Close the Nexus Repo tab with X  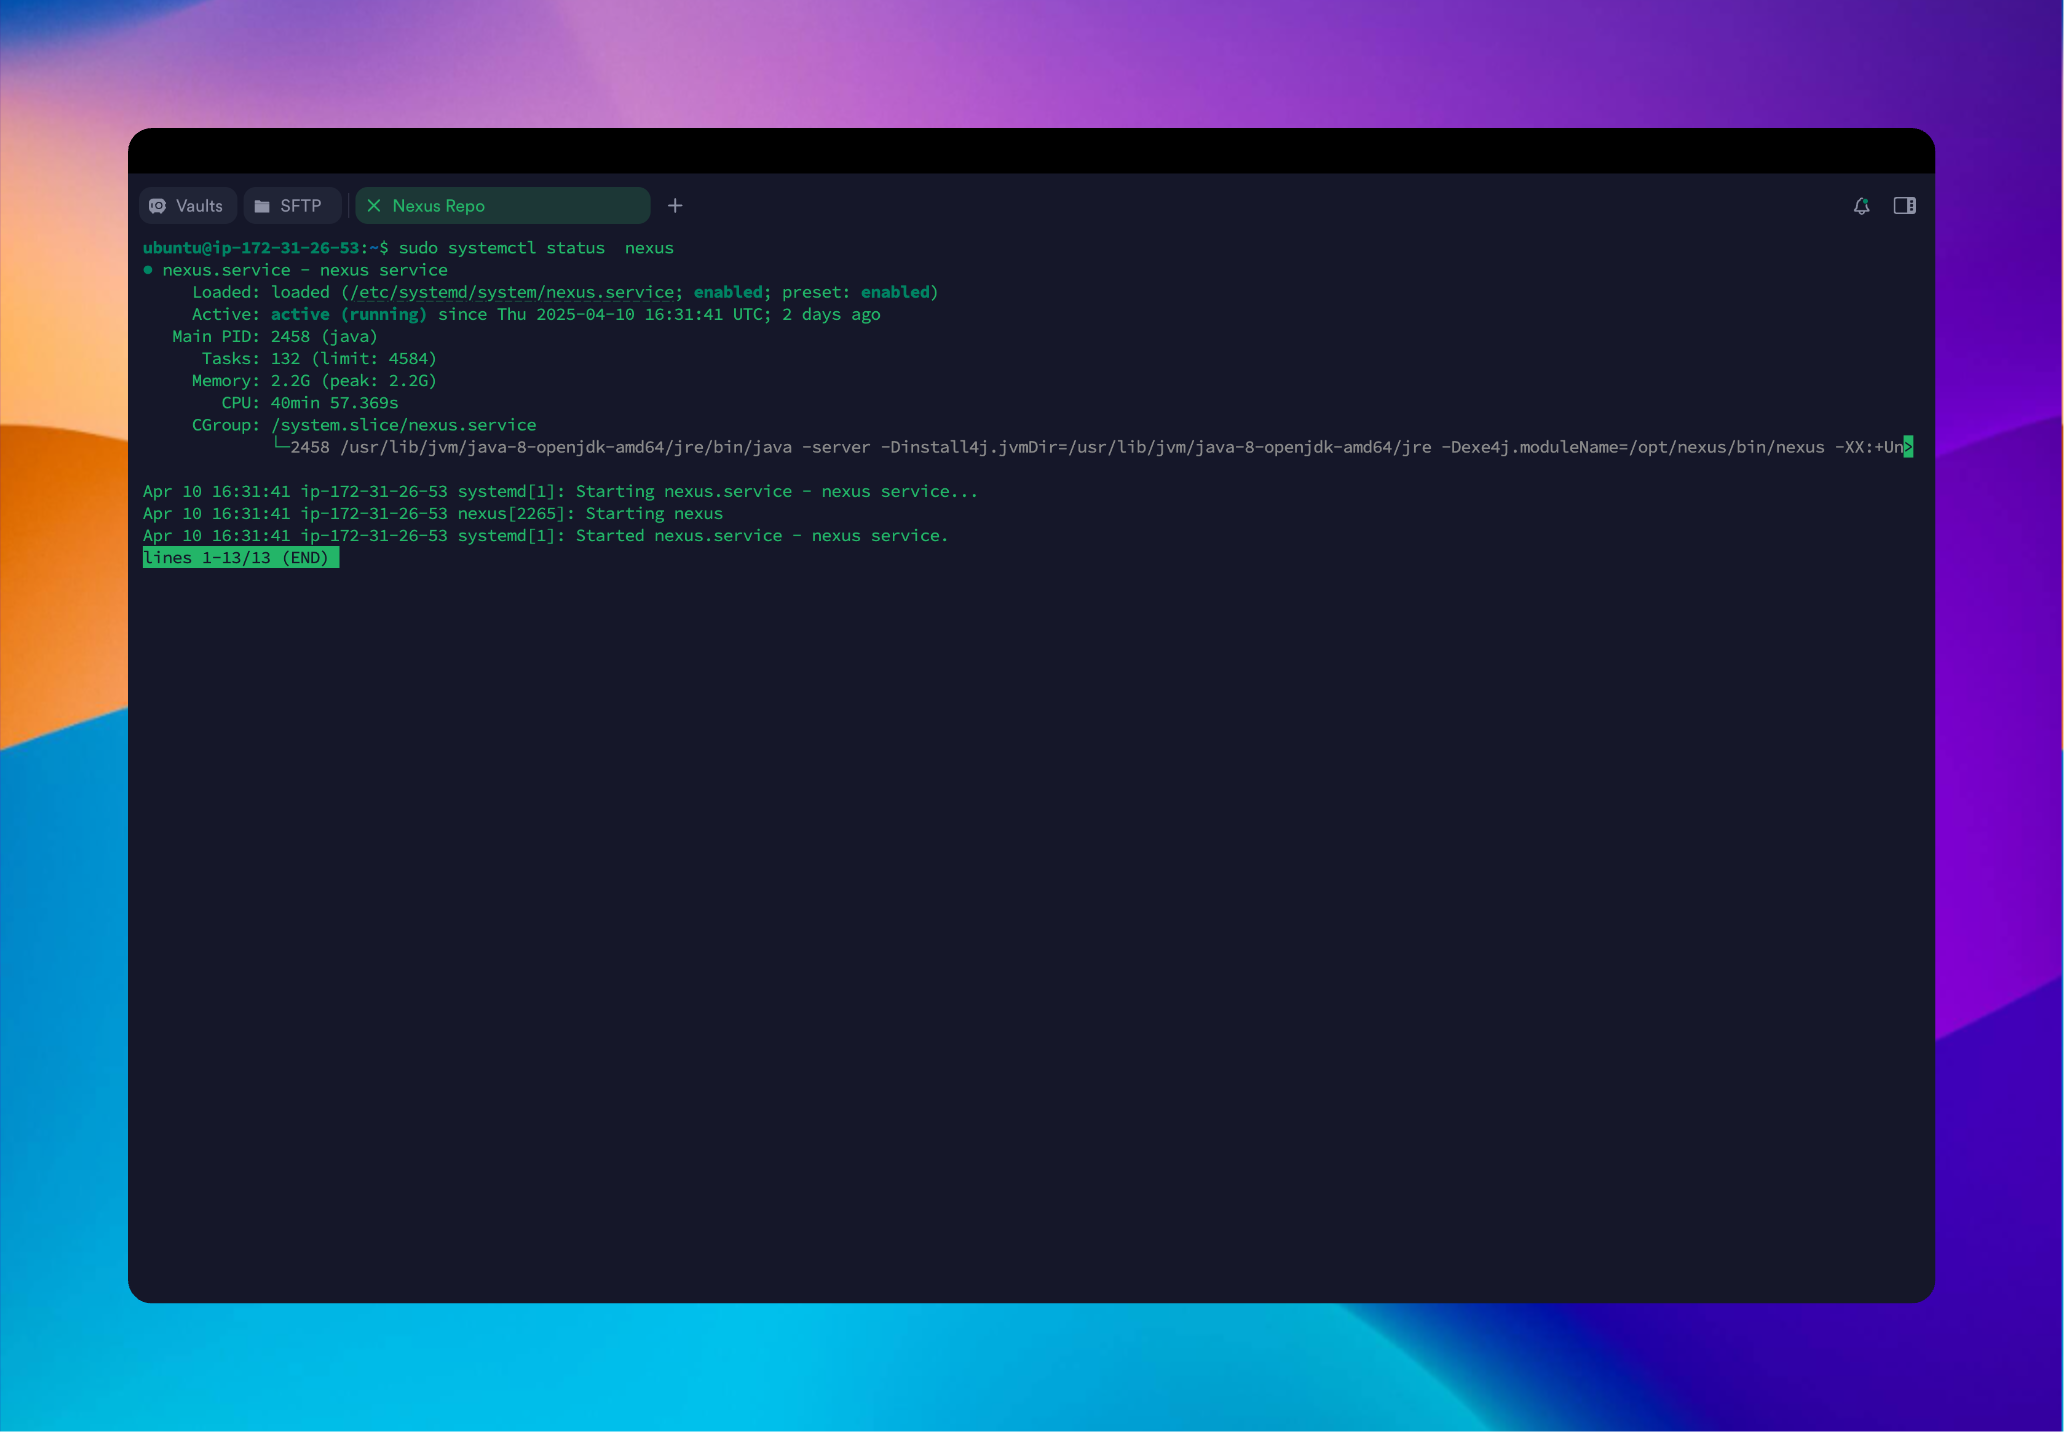374,206
